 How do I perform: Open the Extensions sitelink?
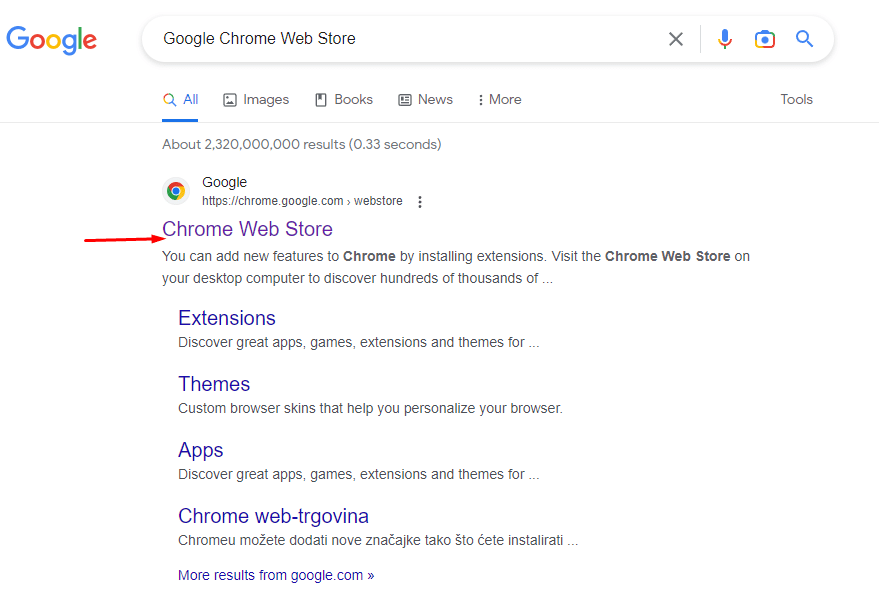point(227,318)
